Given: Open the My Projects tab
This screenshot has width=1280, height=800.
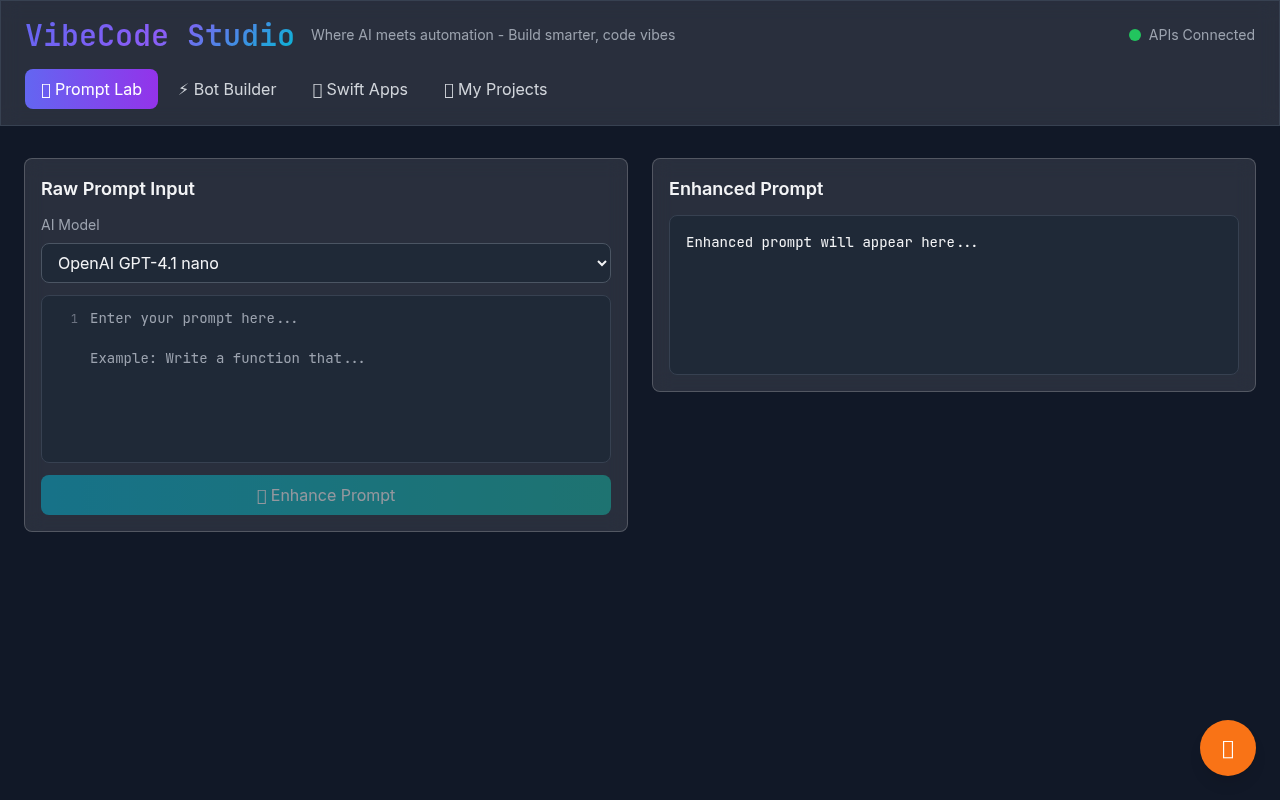Looking at the screenshot, I should [x=496, y=89].
